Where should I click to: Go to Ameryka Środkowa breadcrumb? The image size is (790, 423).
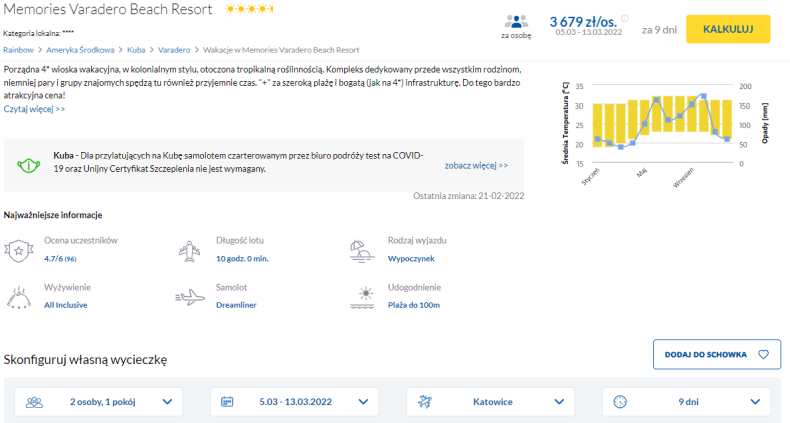click(x=81, y=49)
